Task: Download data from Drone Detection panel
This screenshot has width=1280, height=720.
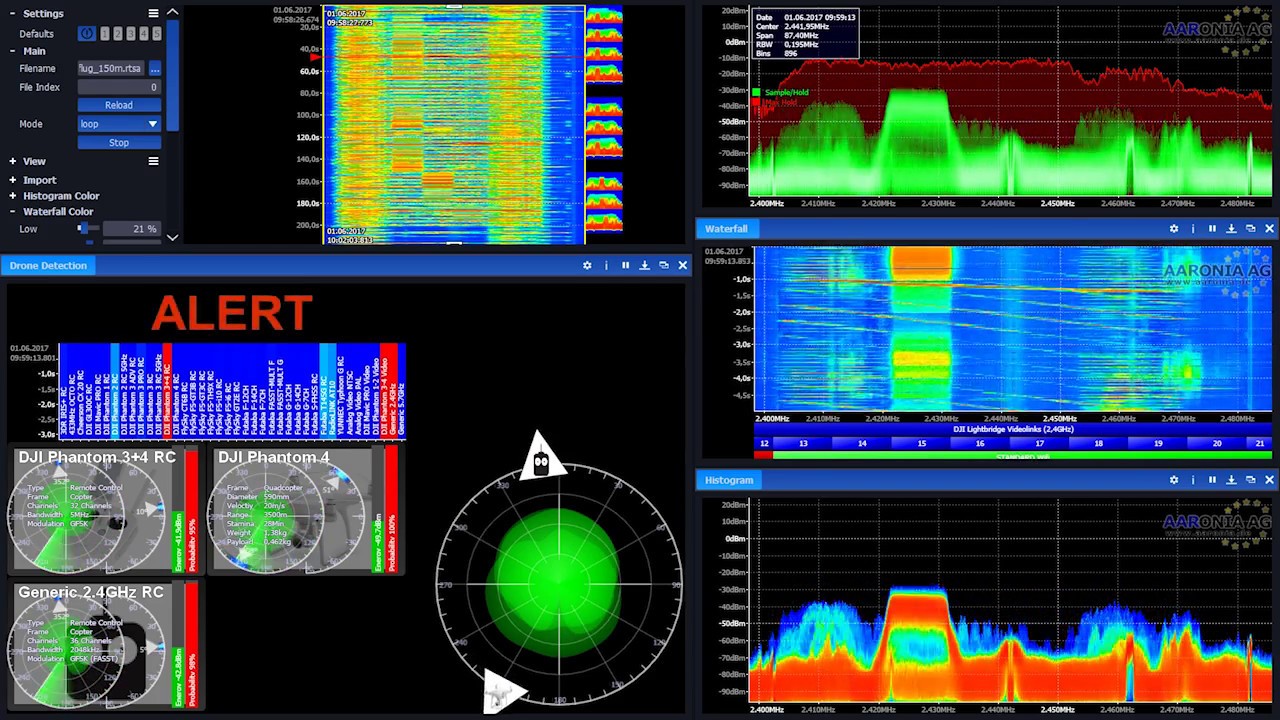Action: (644, 265)
